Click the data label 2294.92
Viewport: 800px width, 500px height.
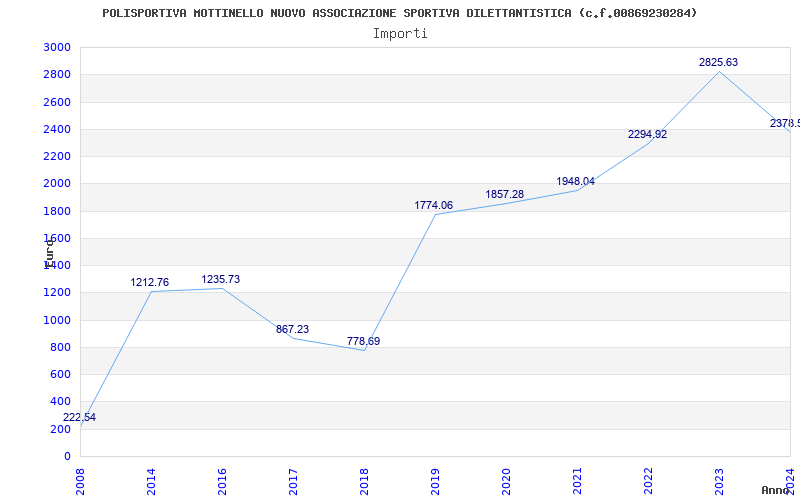(x=647, y=134)
